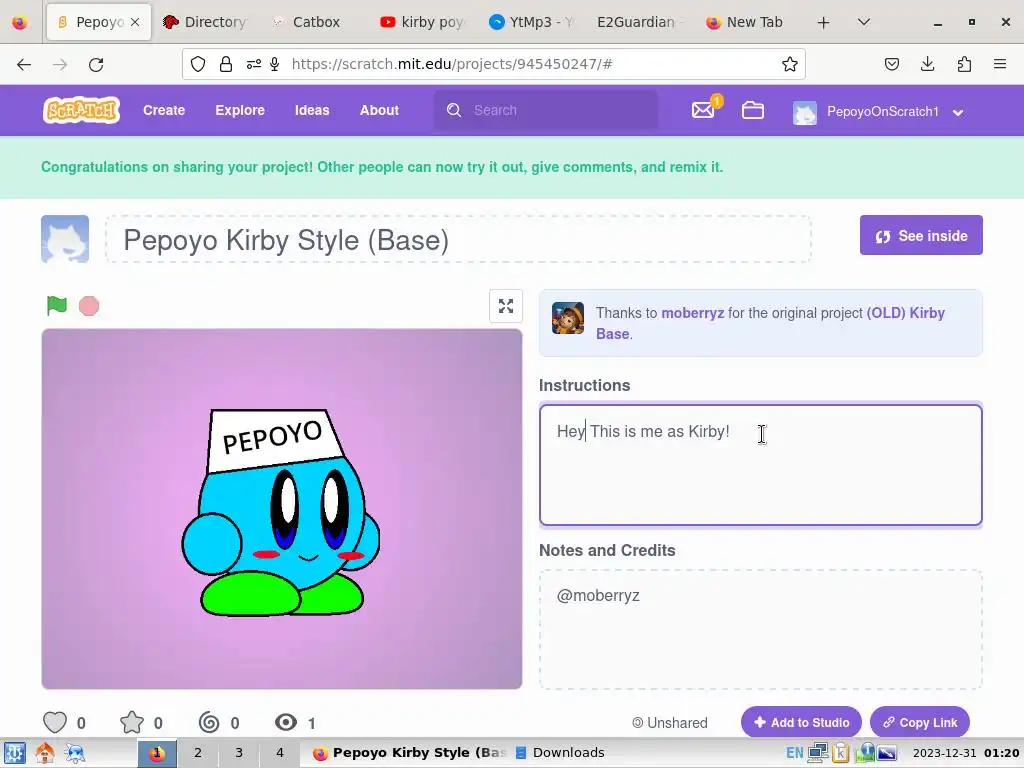This screenshot has width=1024, height=768.
Task: Open the Create menu item
Action: click(164, 110)
